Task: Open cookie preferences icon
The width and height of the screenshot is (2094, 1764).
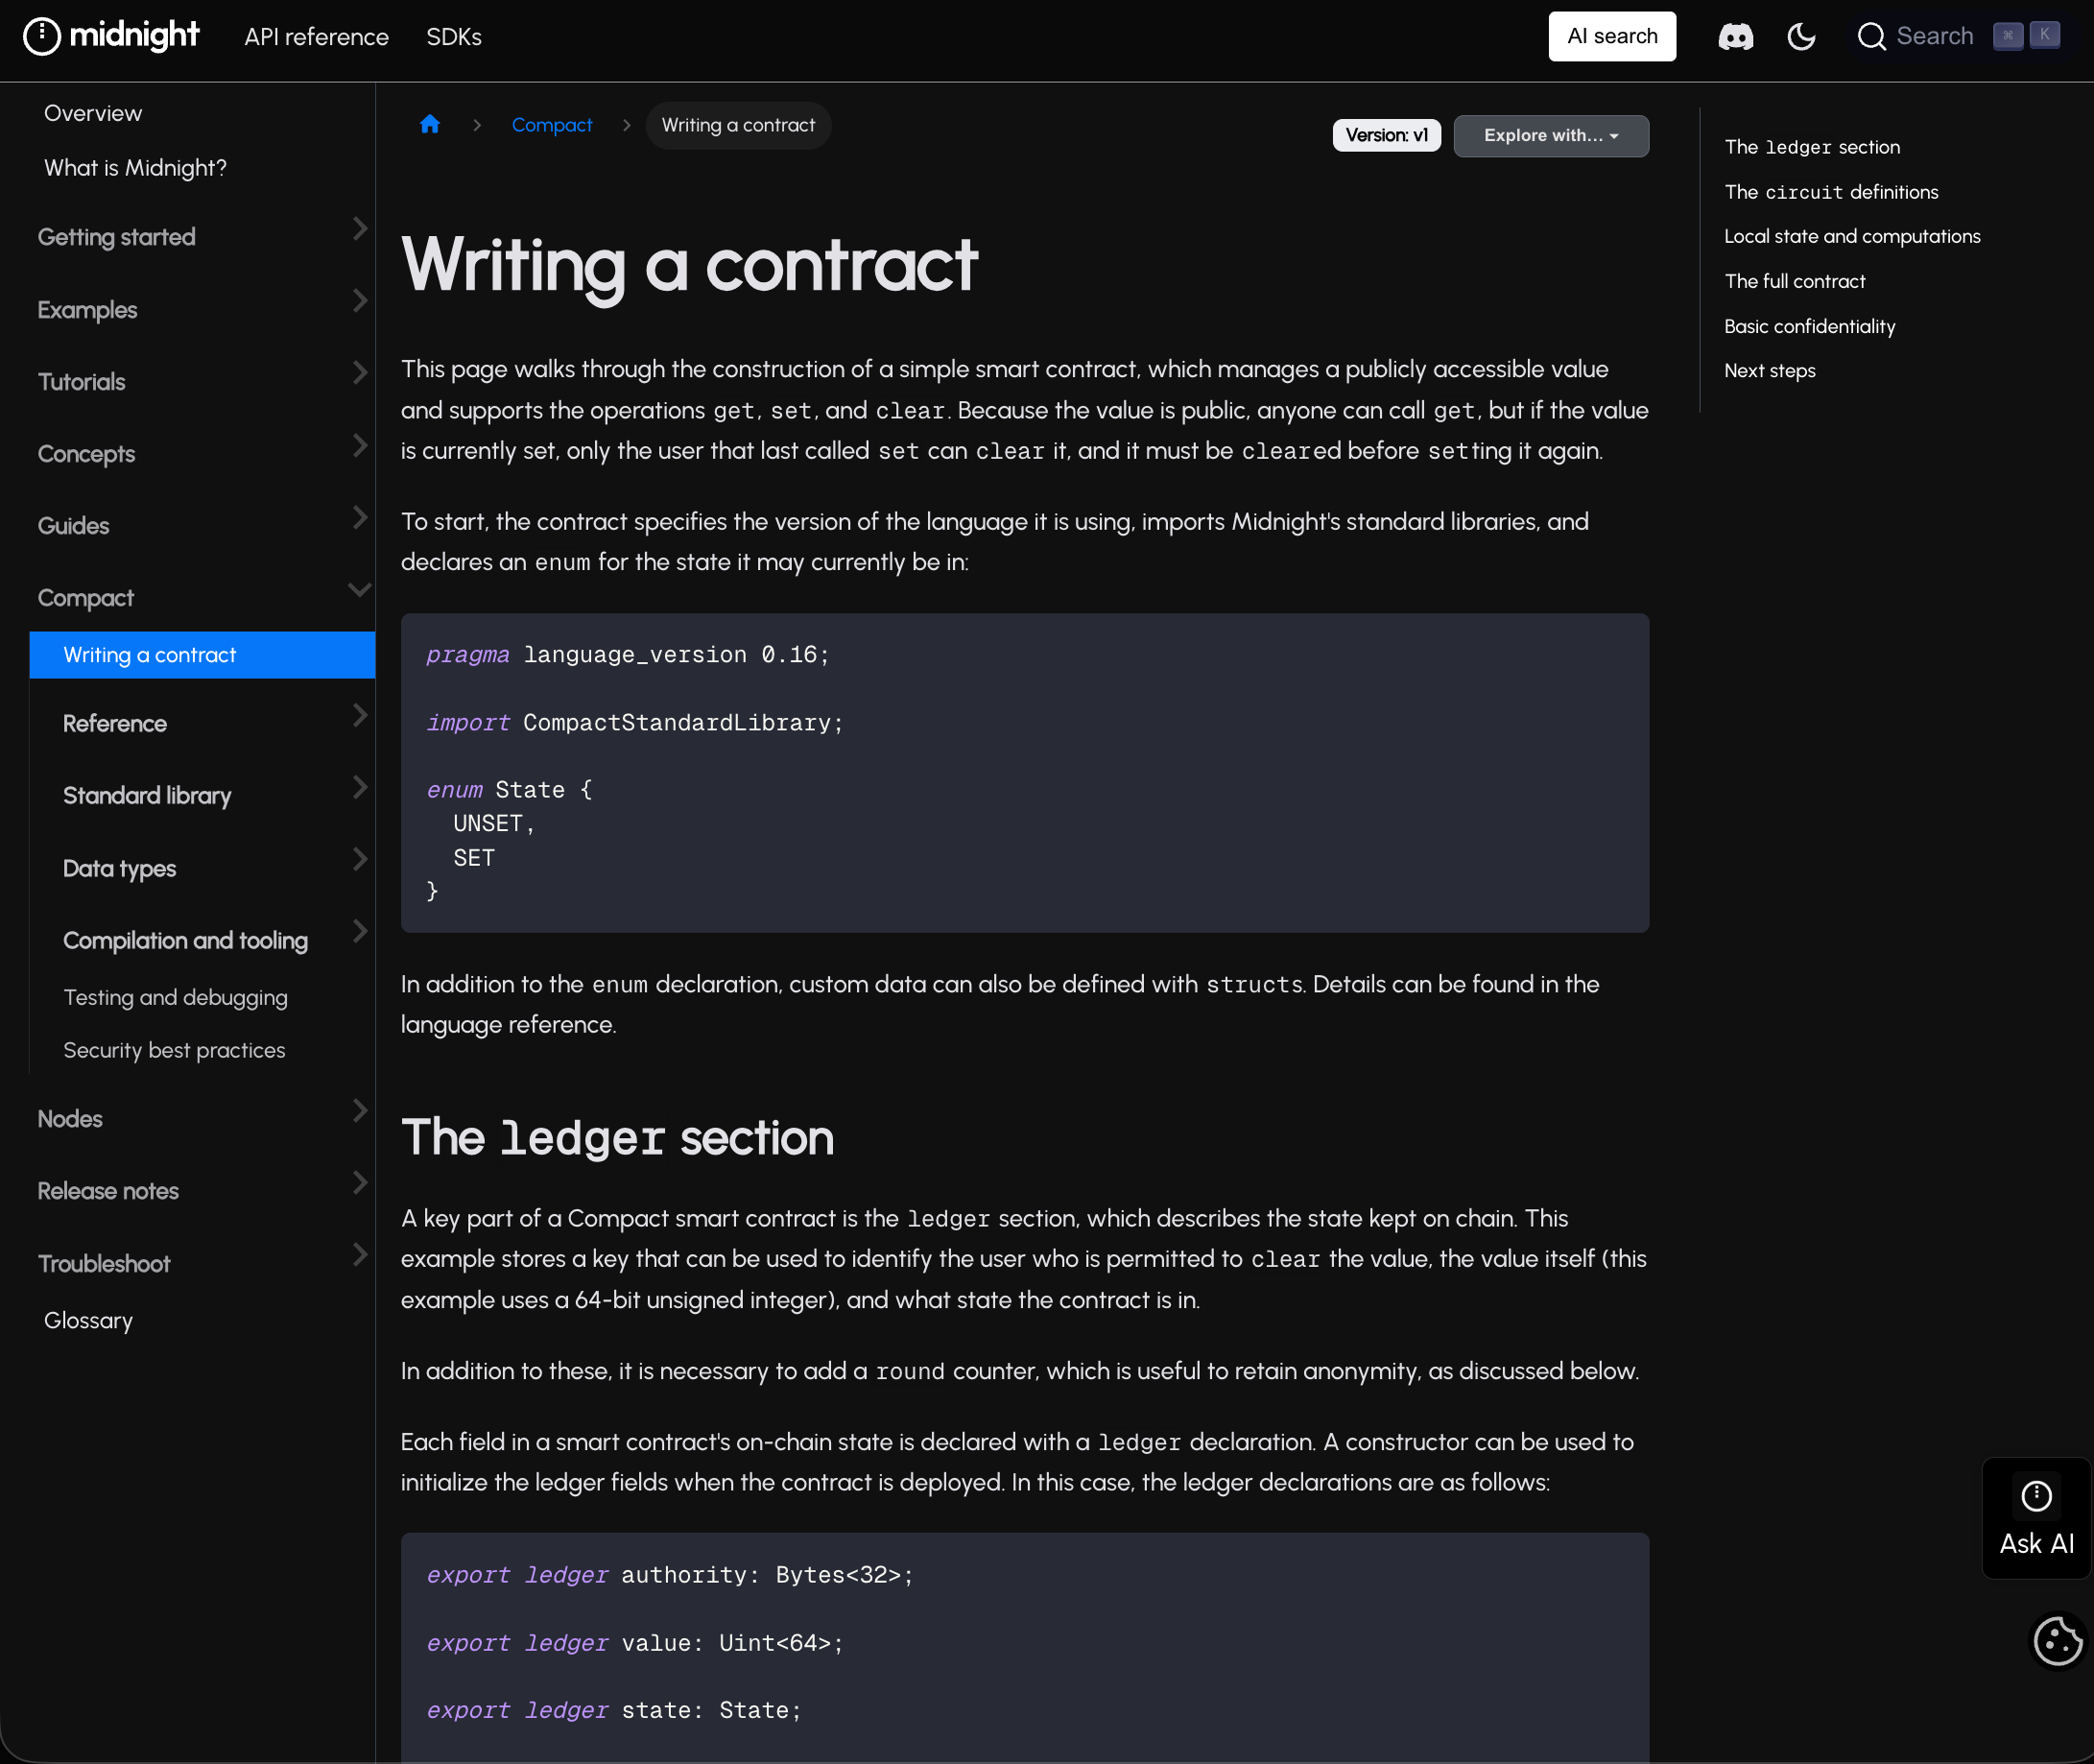Action: click(2058, 1641)
